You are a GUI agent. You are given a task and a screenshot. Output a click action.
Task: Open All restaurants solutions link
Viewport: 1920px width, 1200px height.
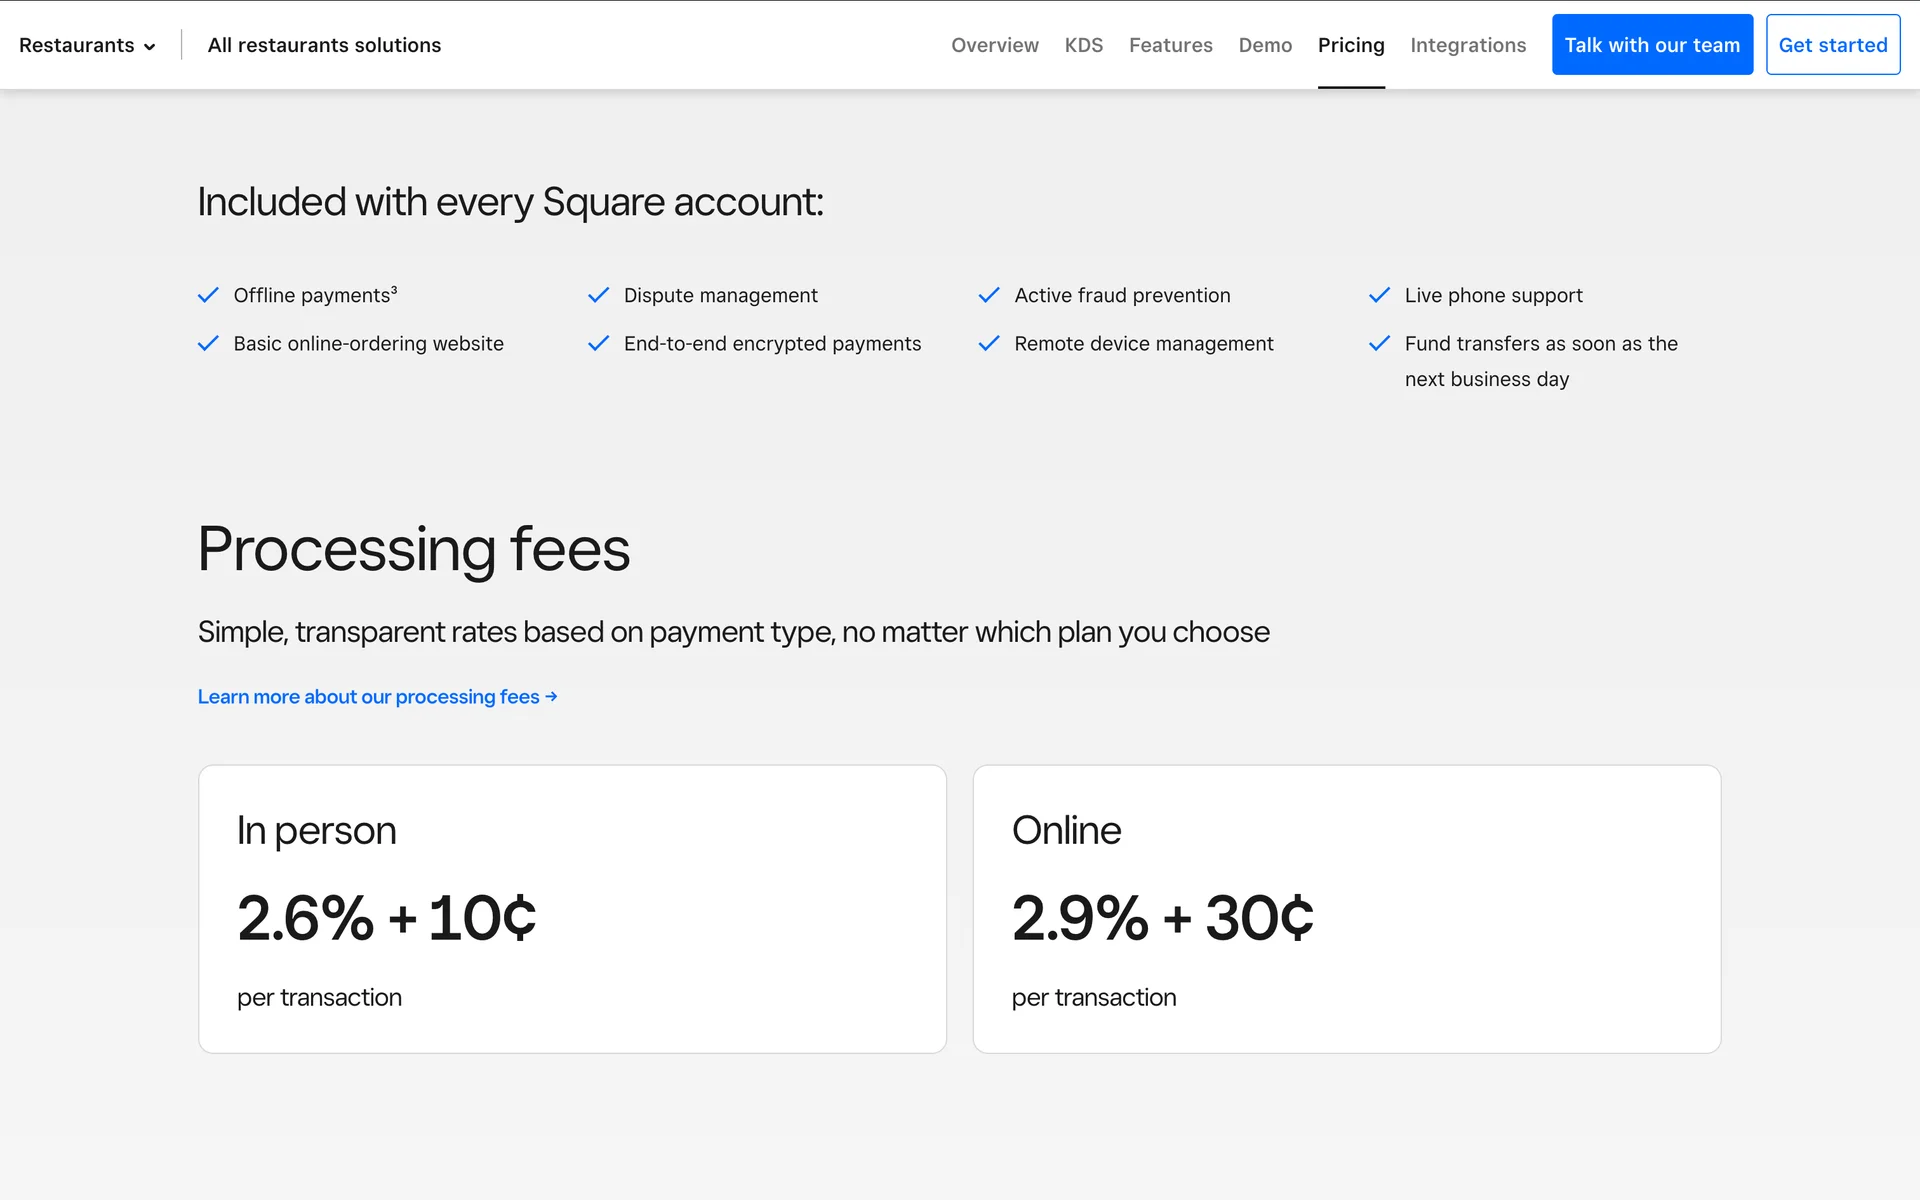tap(324, 45)
